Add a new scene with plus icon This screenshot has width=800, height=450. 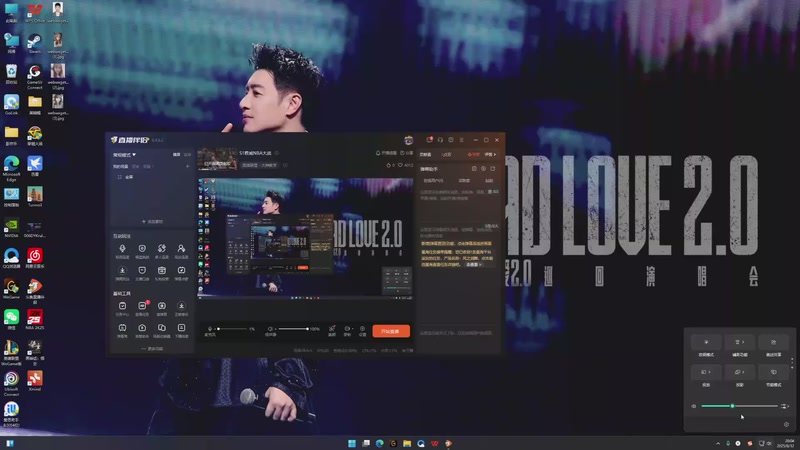187,166
